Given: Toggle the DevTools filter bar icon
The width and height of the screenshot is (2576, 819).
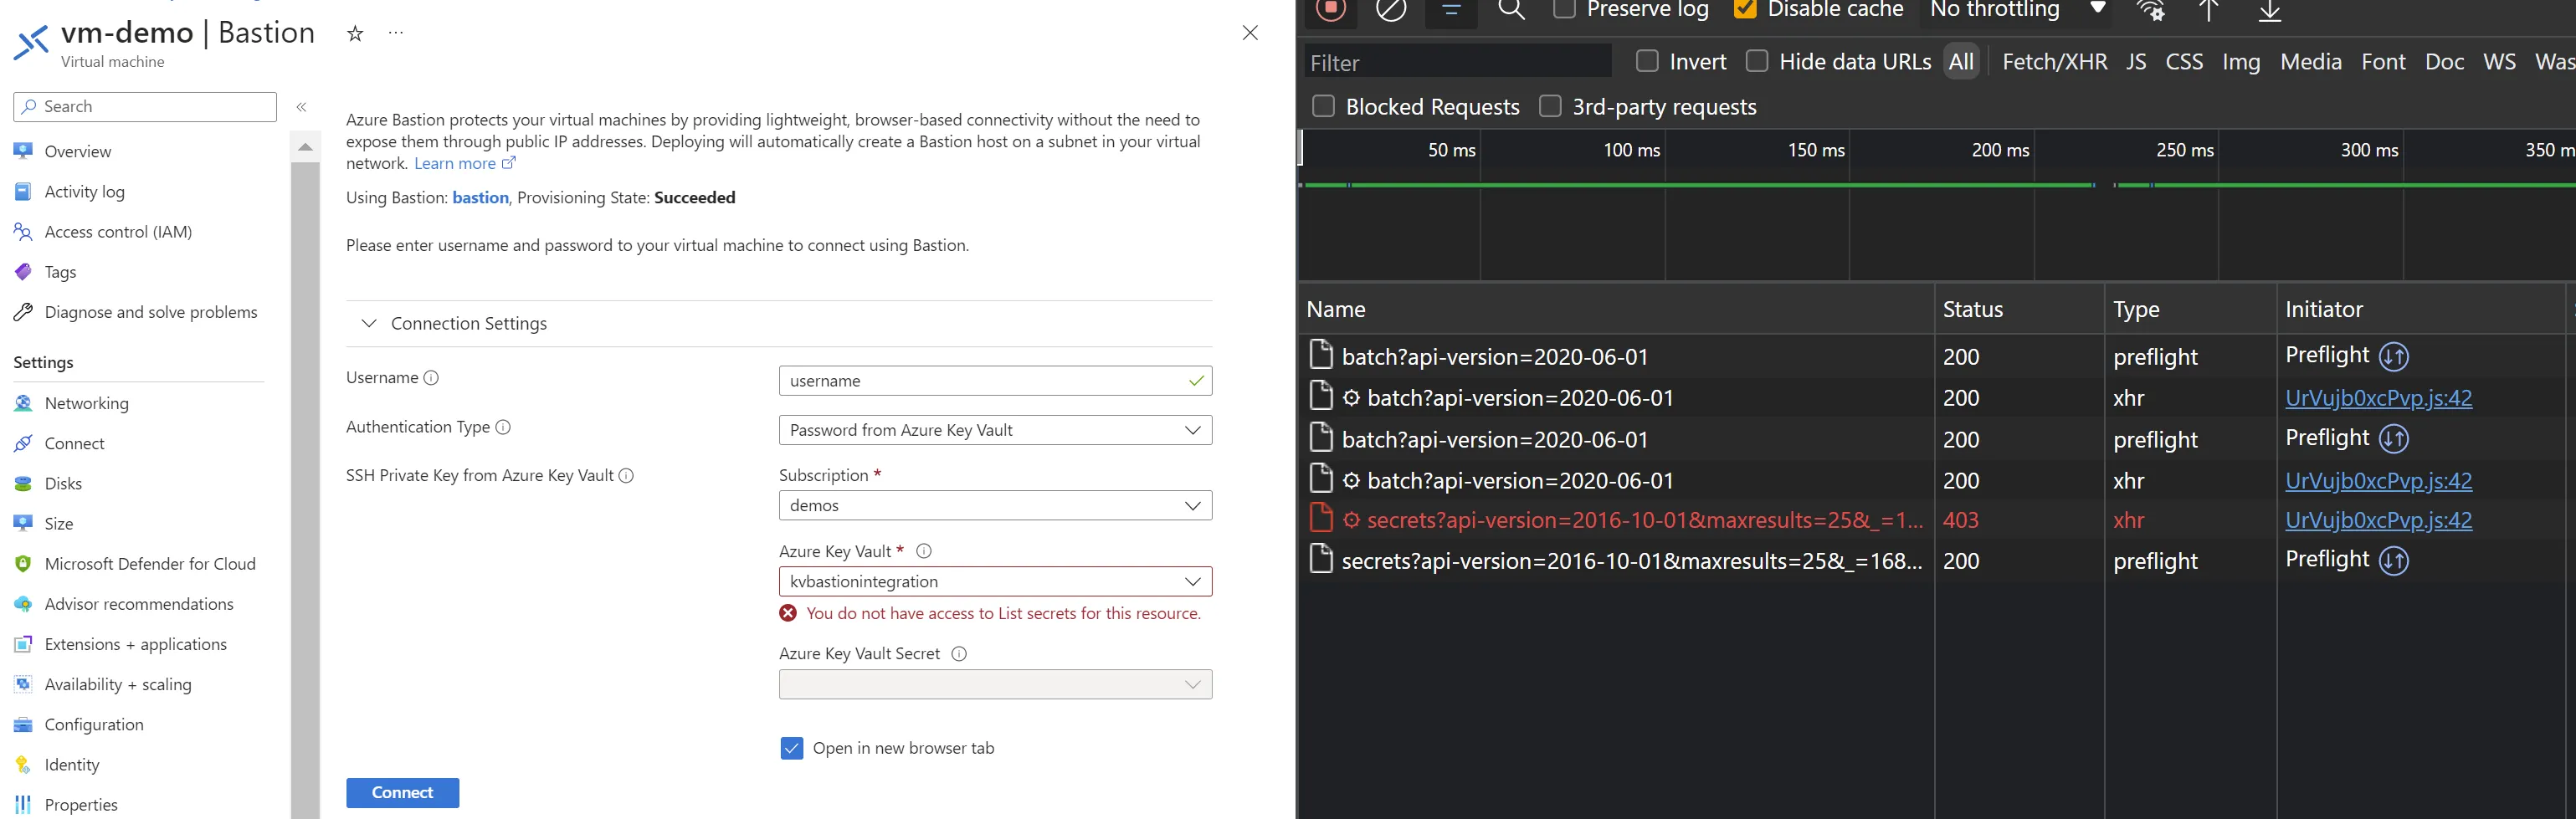Looking at the screenshot, I should point(1451,10).
